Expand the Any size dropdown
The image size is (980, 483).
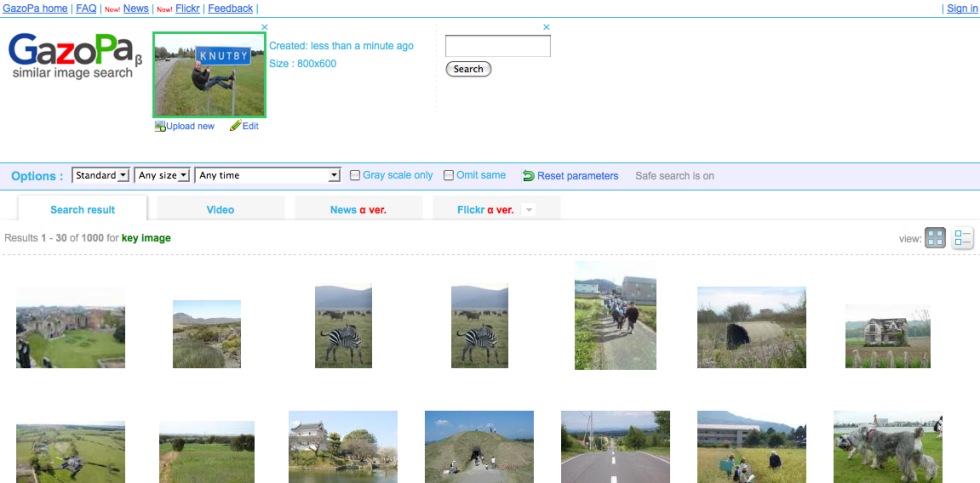[x=162, y=175]
